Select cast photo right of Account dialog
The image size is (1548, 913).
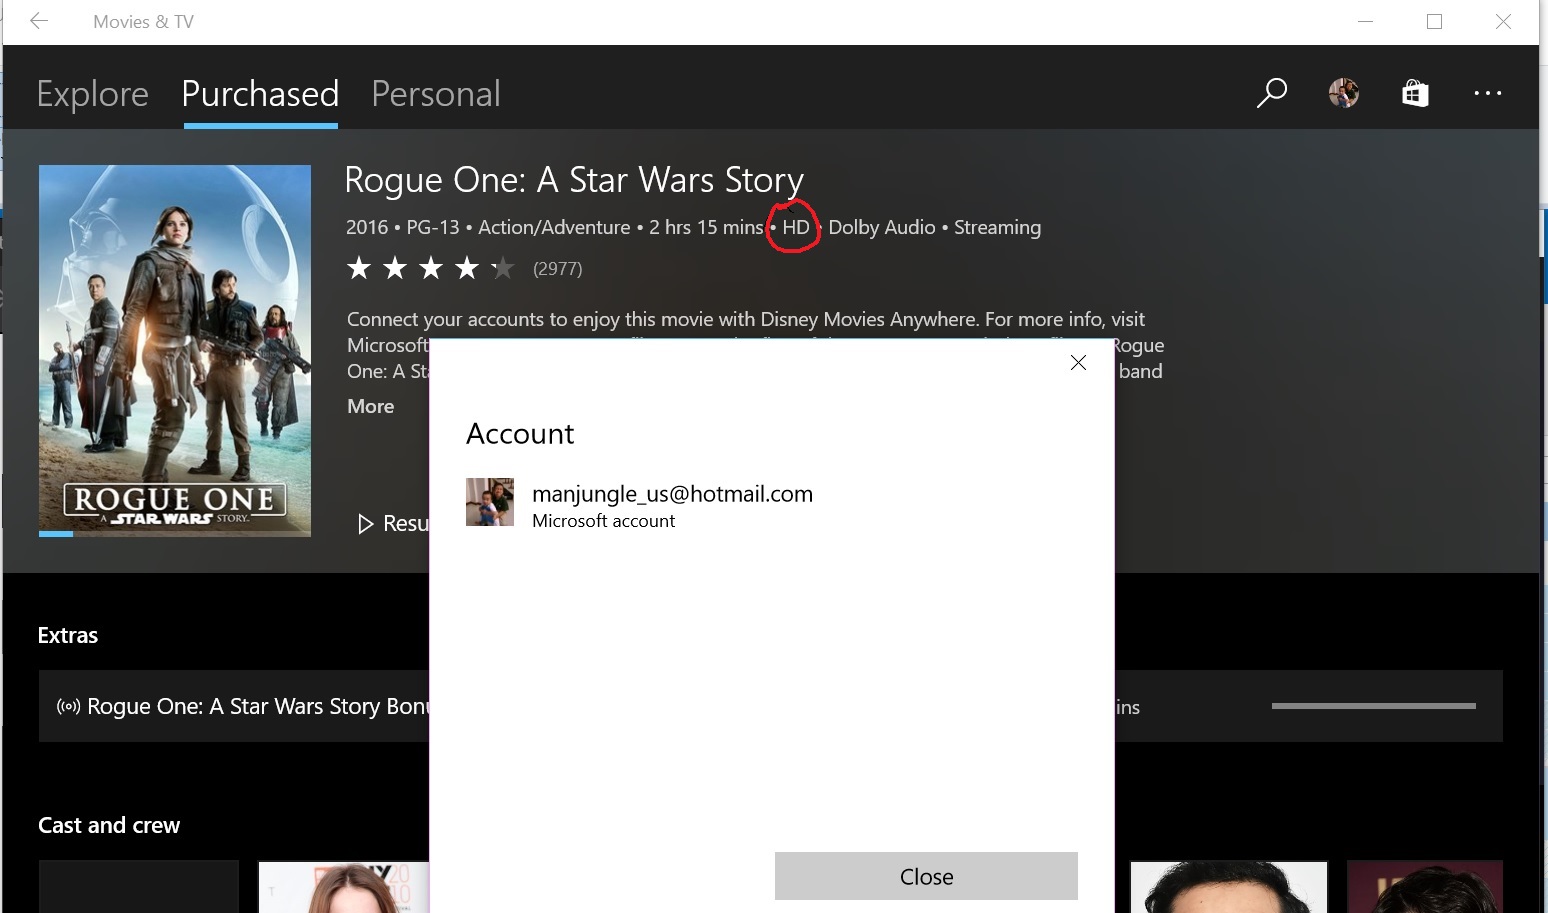1228,886
